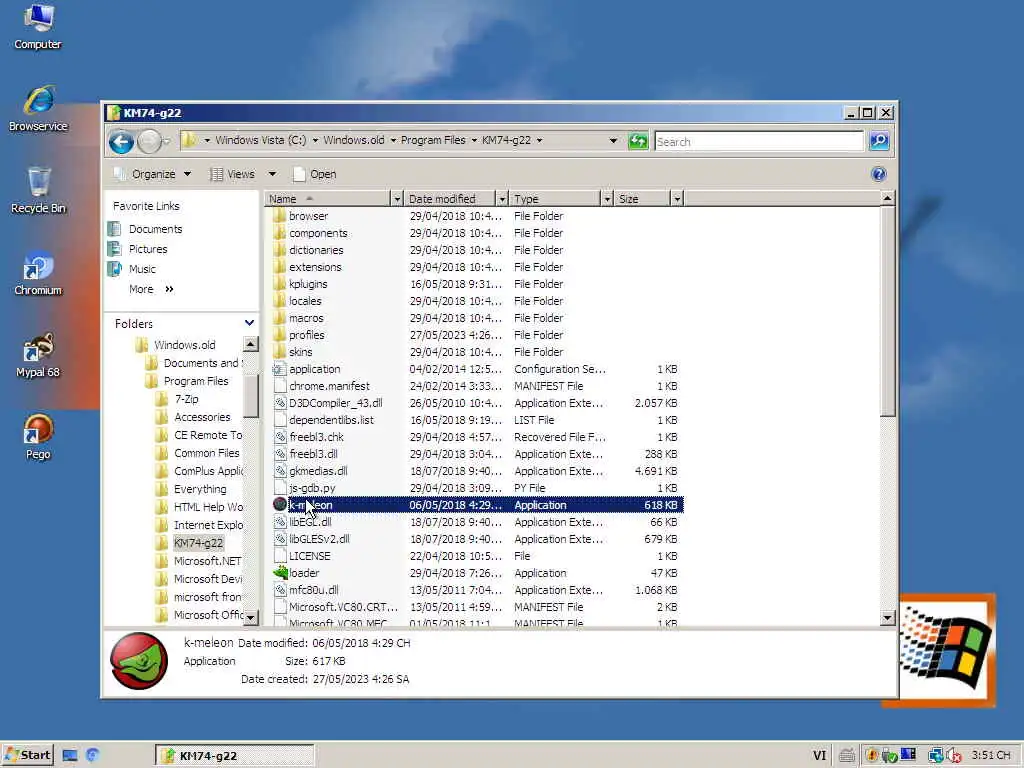Select the Recycle Bin desktop icon
The image size is (1024, 768).
(38, 190)
